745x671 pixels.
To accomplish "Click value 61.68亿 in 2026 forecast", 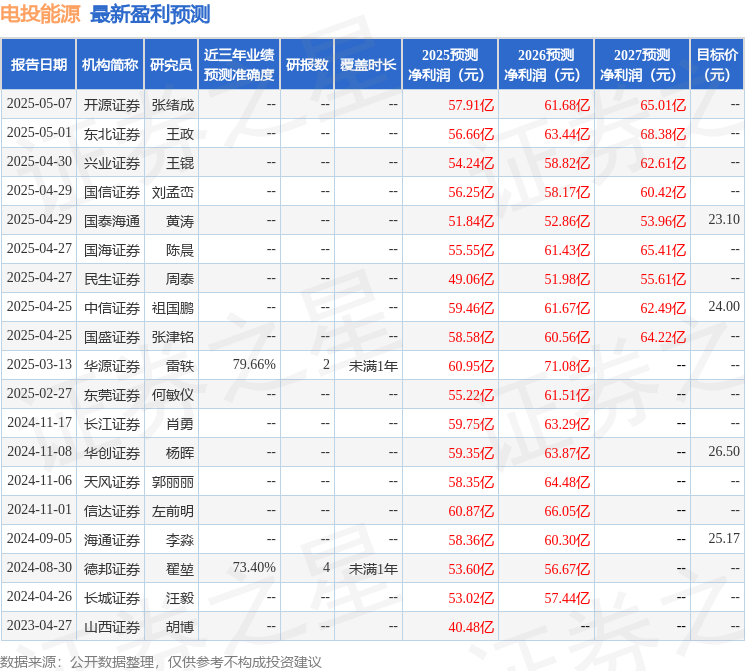I will 567,105.
